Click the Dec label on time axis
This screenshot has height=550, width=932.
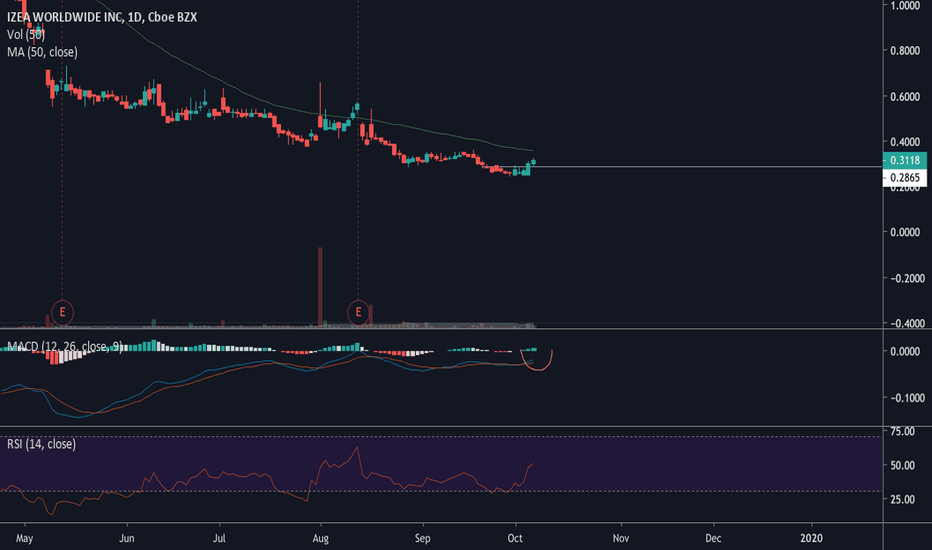pyautogui.click(x=713, y=538)
